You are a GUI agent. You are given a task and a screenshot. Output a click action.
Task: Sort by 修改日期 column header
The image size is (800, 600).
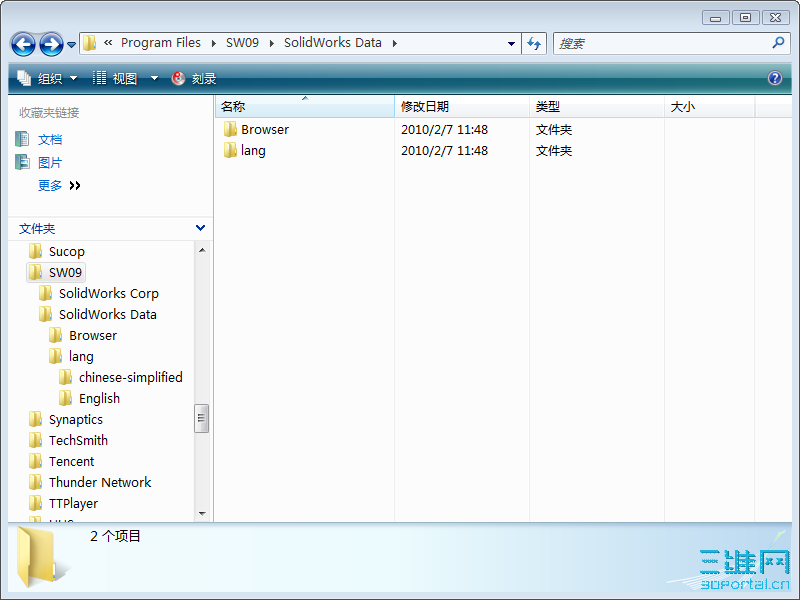[x=462, y=107]
